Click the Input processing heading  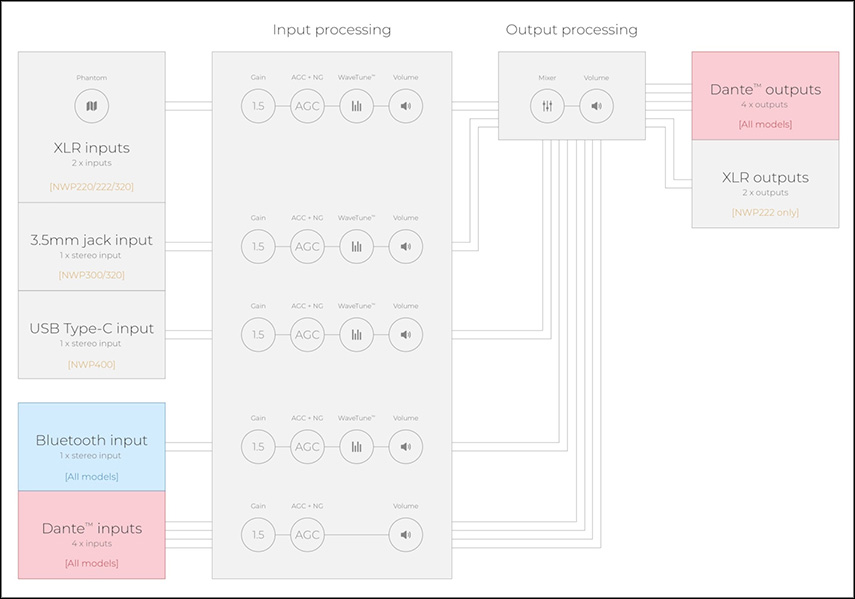tap(332, 29)
